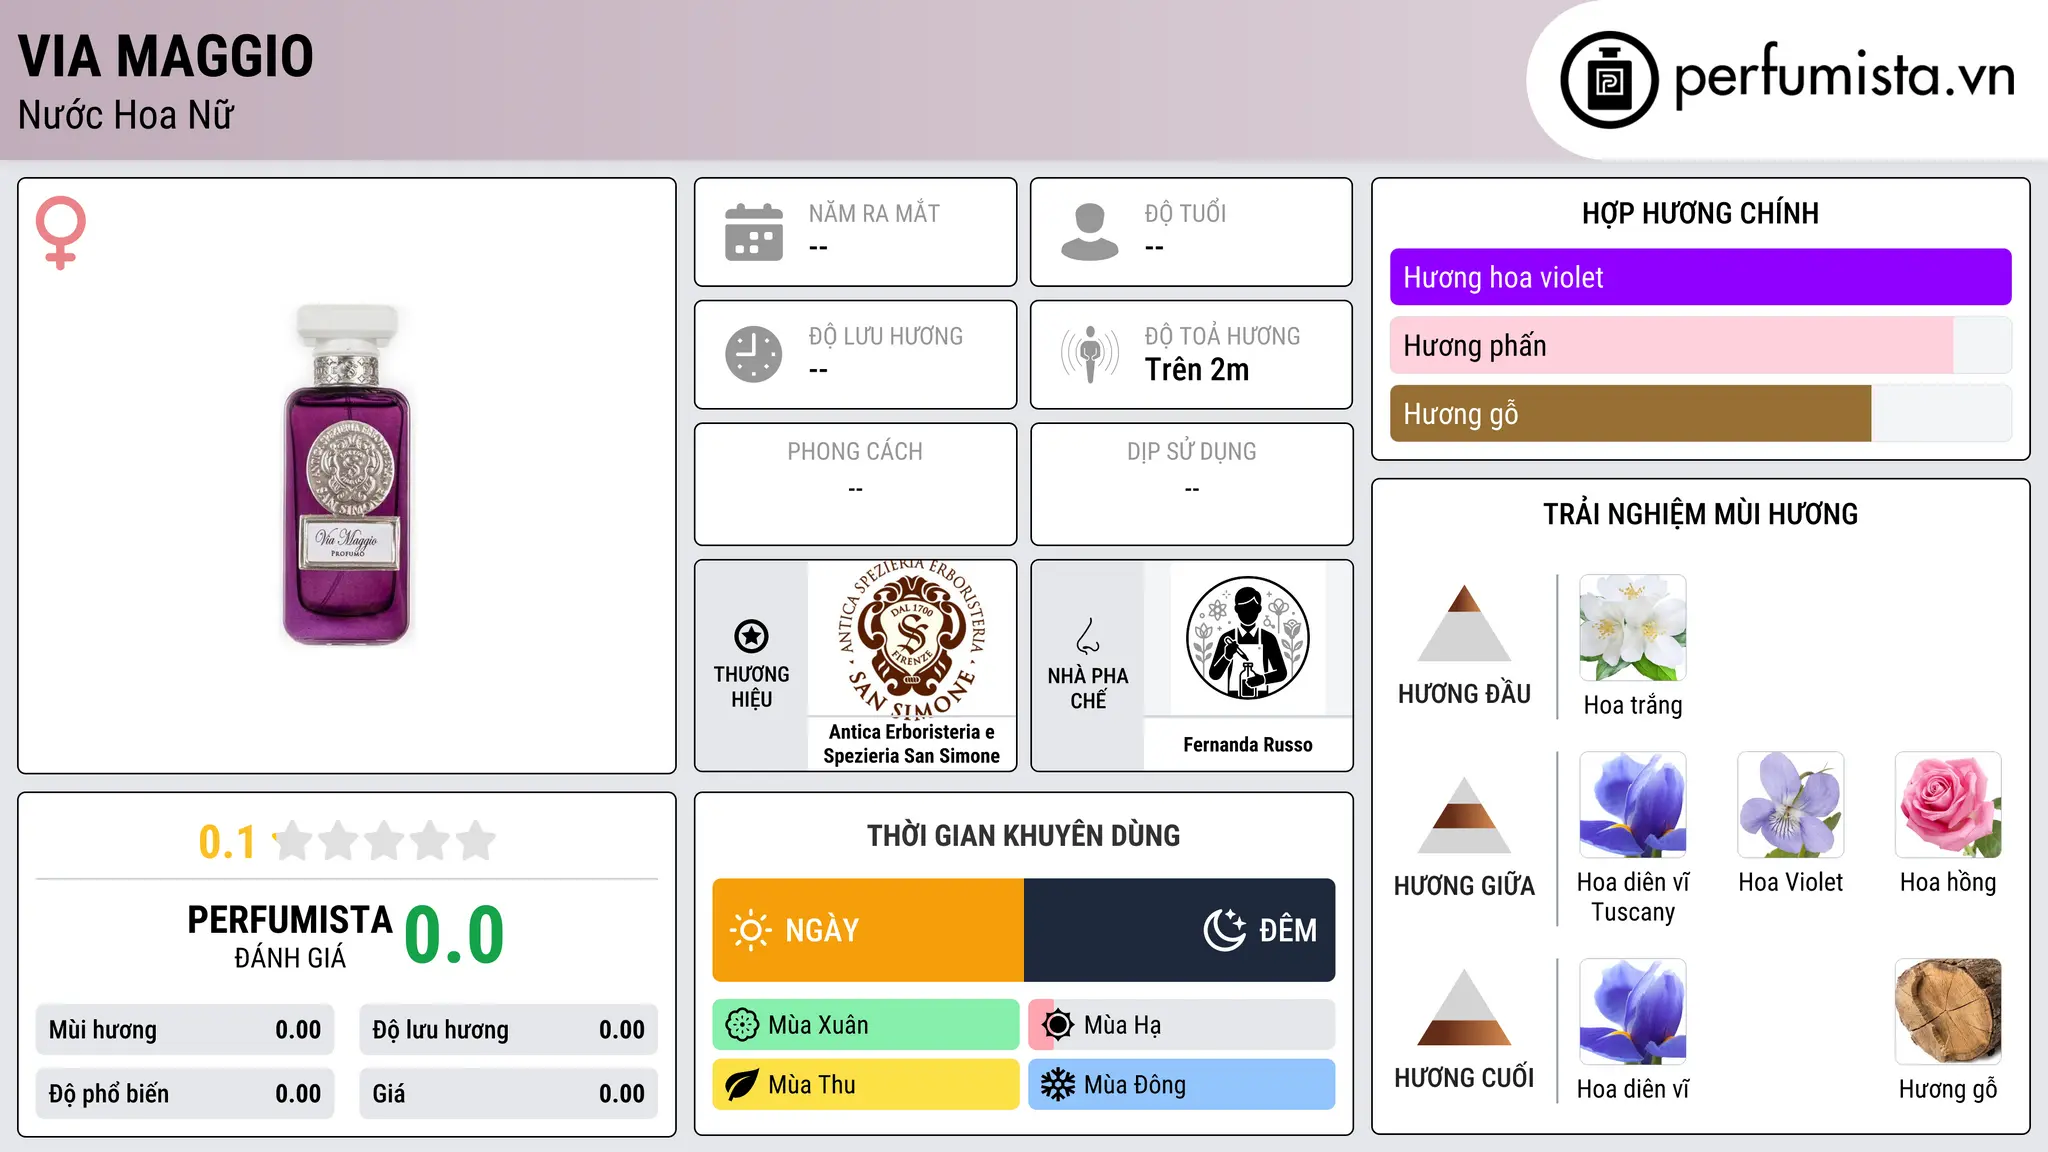This screenshot has height=1152, width=2048.
Task: Click the Hương cuối pyramid icon
Action: click(1464, 1007)
